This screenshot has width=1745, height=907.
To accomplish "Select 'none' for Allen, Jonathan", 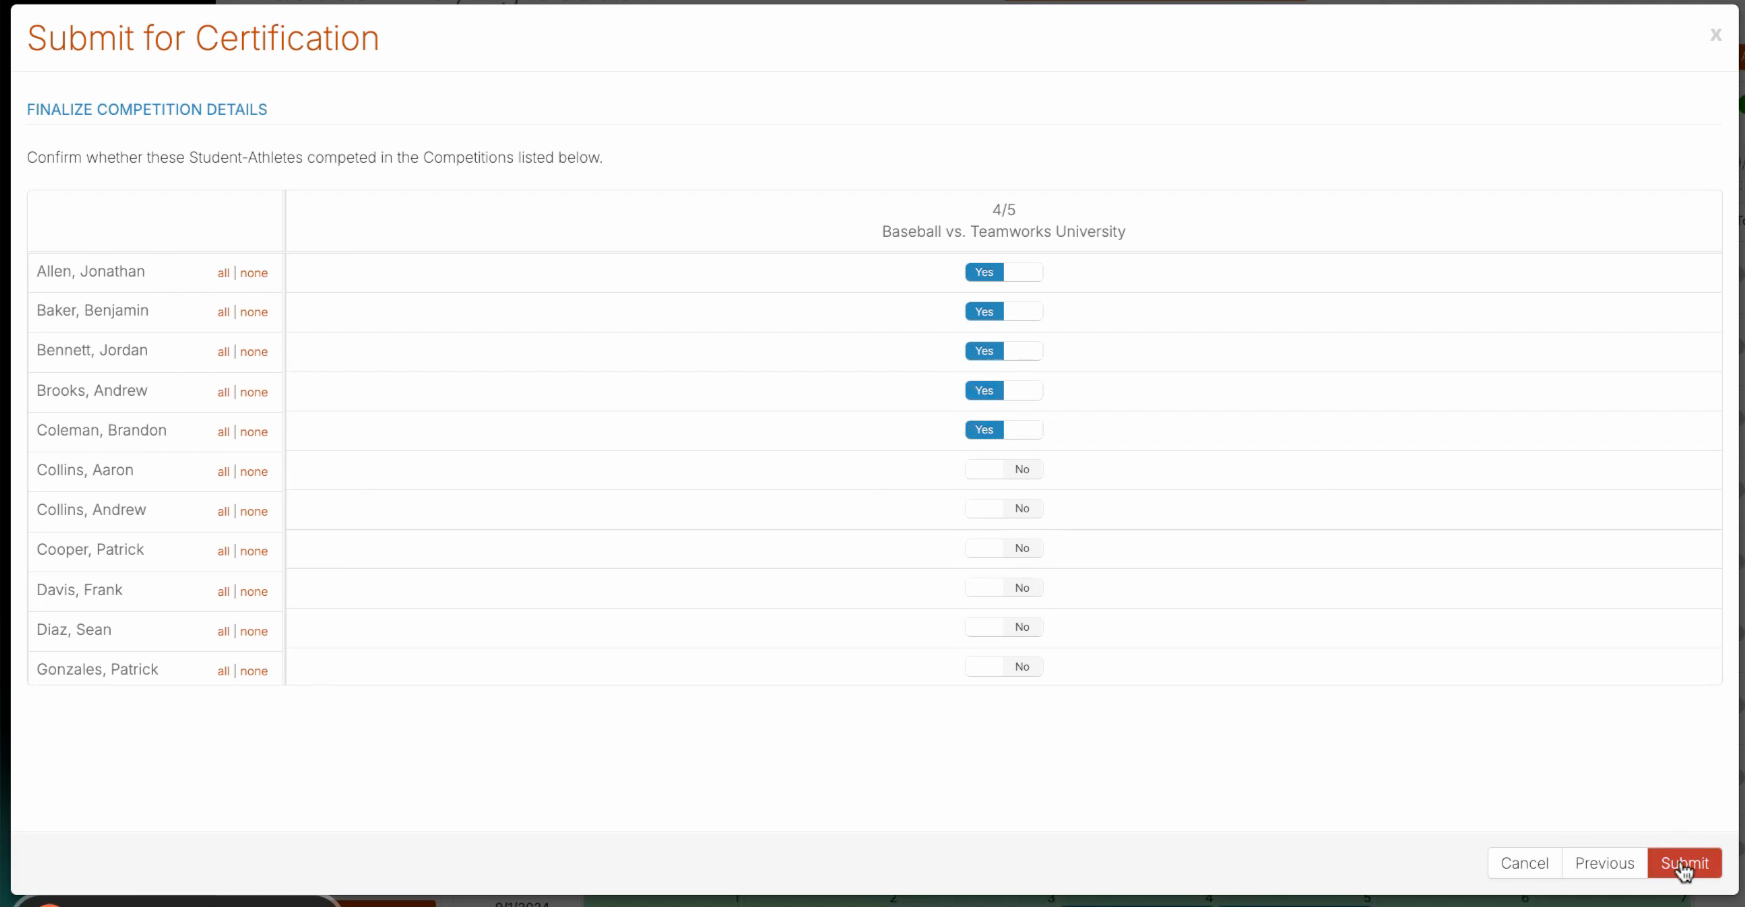I will coord(254,273).
